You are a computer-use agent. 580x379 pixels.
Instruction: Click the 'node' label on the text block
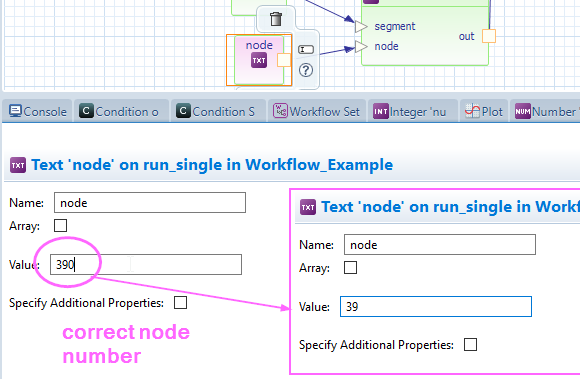[259, 45]
